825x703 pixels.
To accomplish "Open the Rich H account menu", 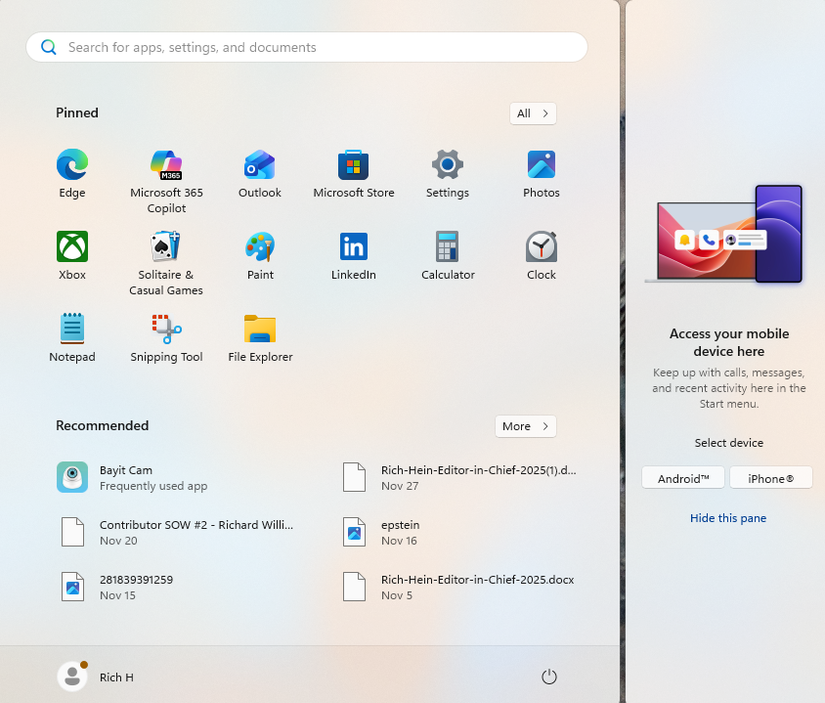I will pyautogui.click(x=95, y=676).
